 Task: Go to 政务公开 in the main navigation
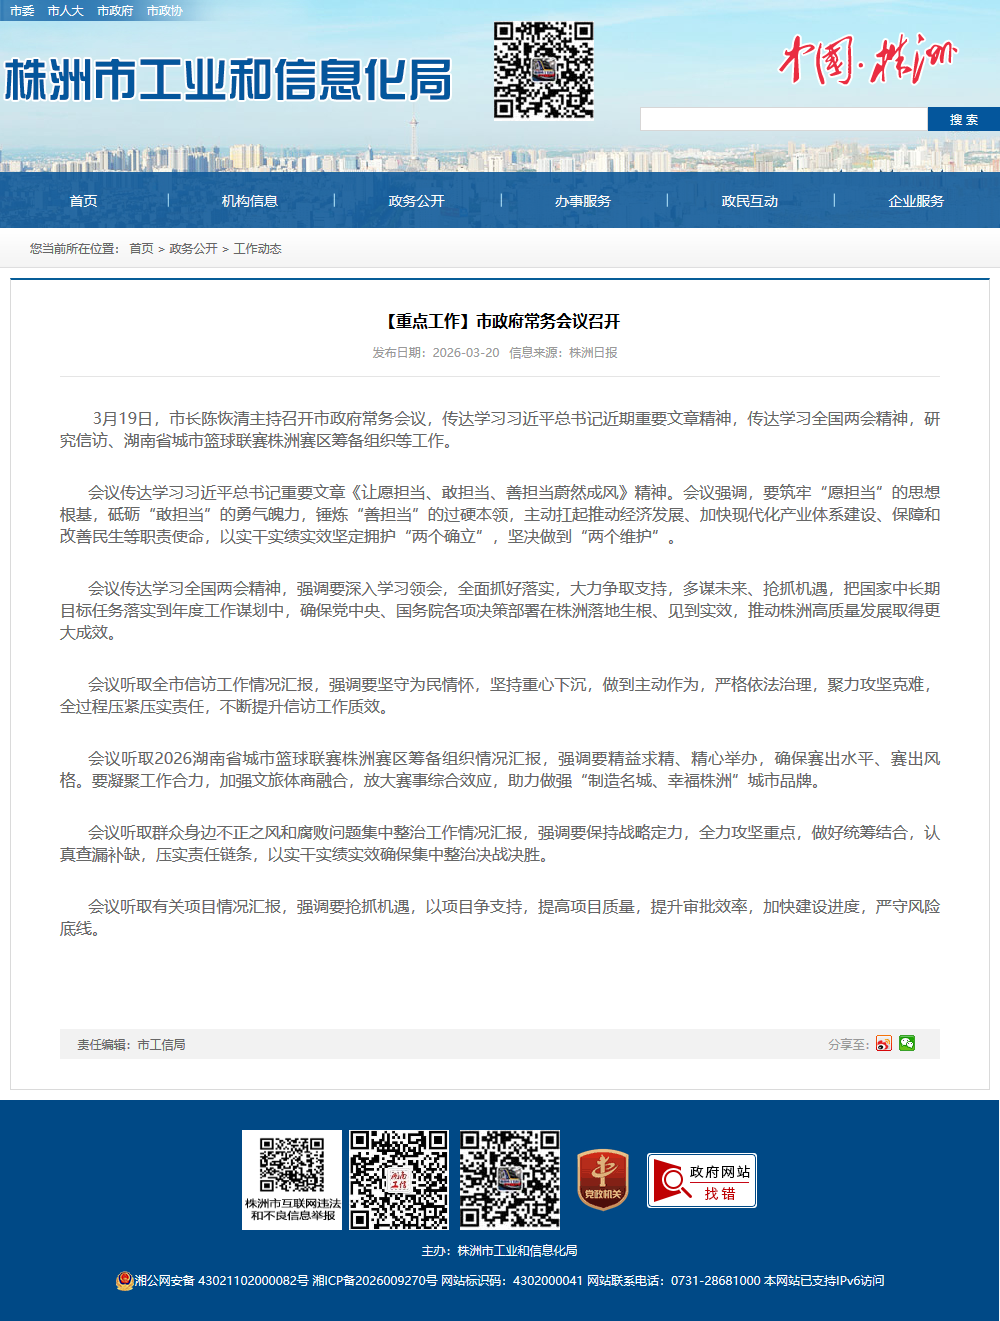[x=417, y=201]
